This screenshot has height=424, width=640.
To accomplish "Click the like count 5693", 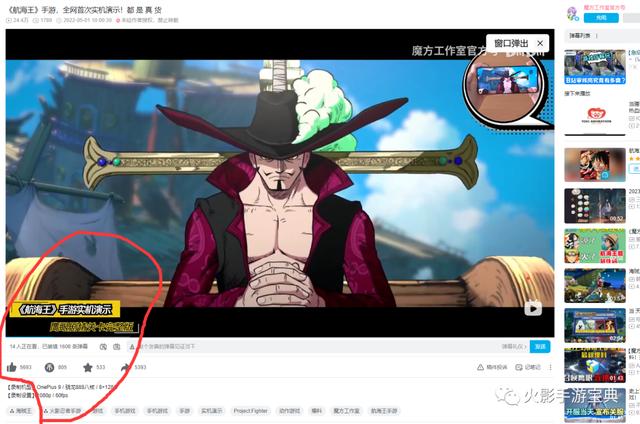I will tap(26, 367).
